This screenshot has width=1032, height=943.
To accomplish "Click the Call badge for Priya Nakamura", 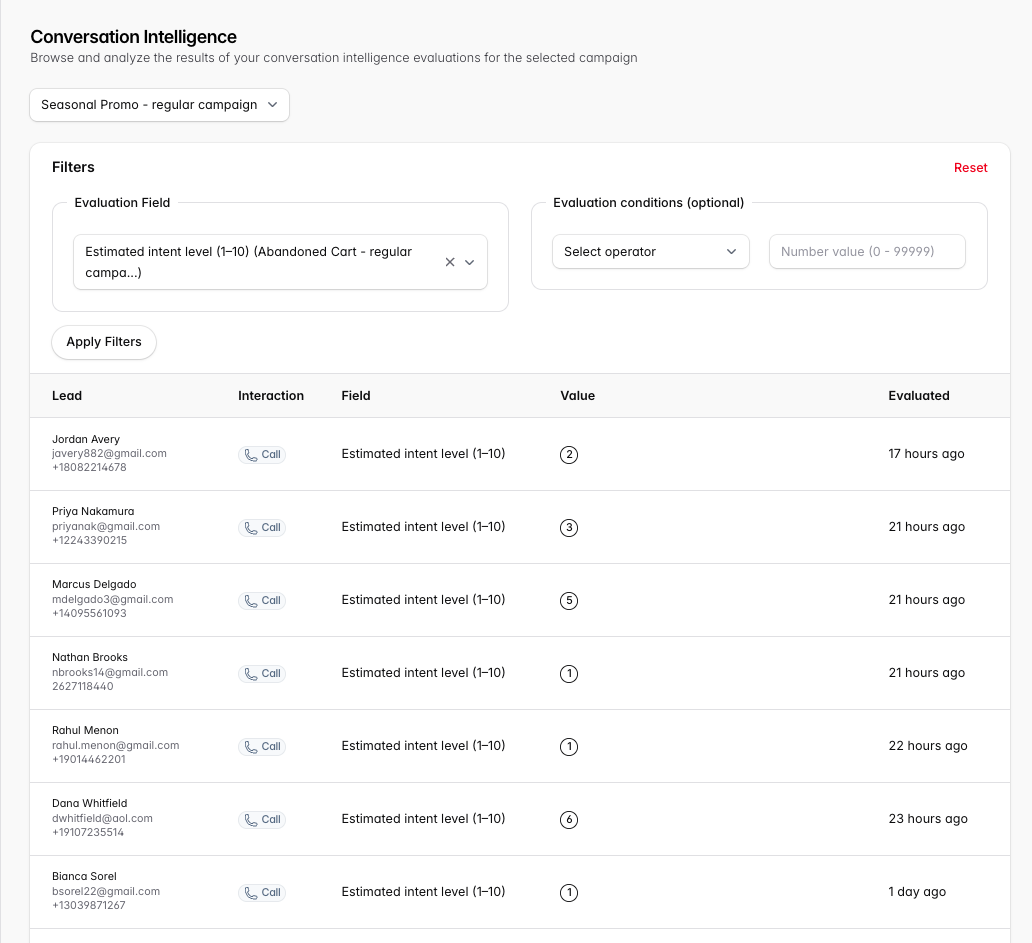I will (x=262, y=528).
